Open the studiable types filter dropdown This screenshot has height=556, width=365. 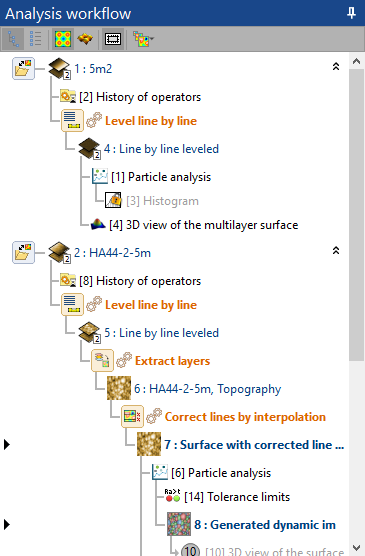click(x=143, y=39)
